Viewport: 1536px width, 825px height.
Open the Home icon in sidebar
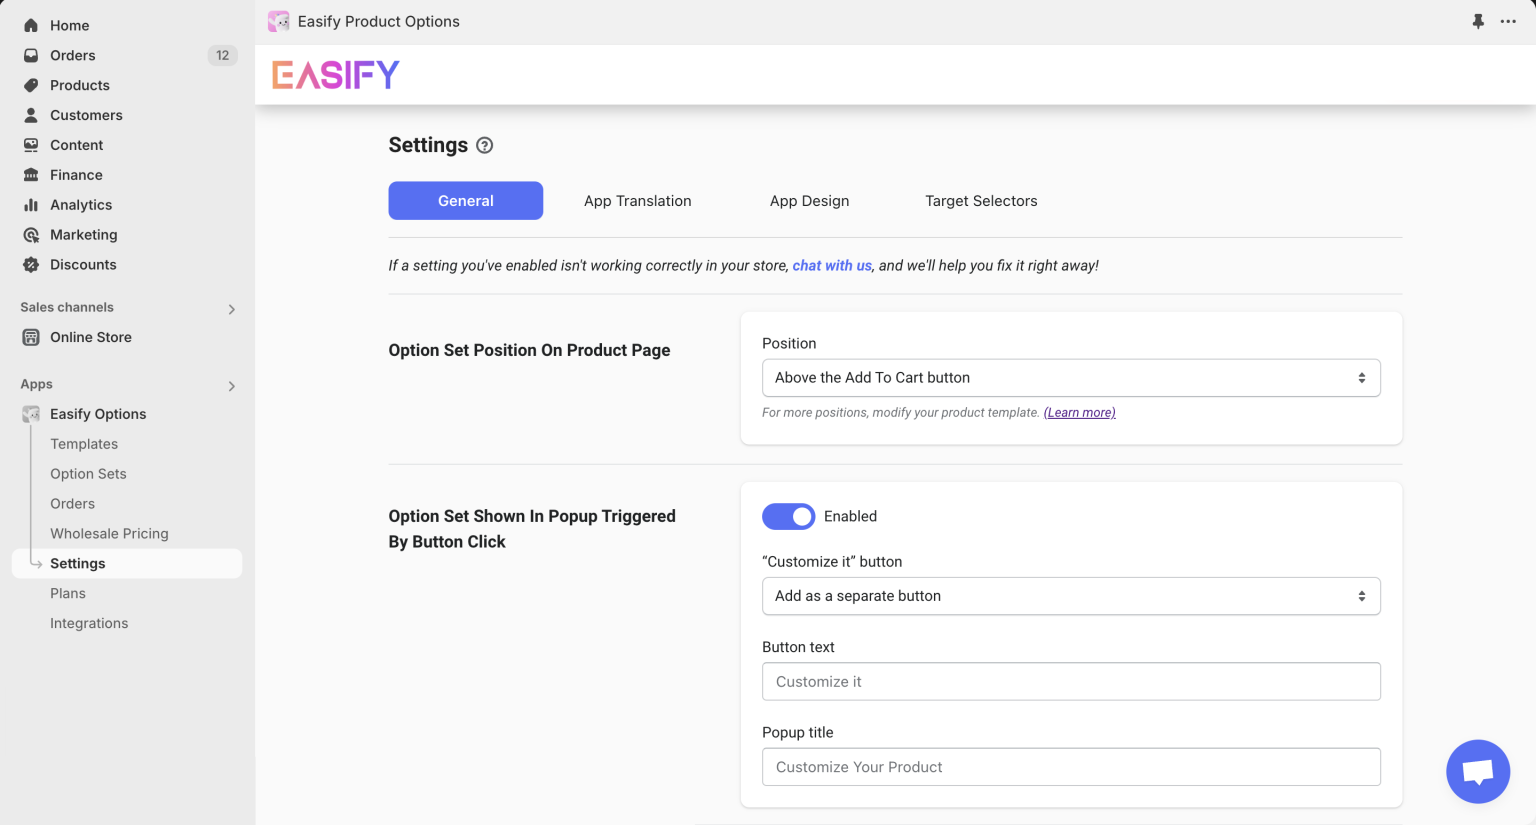pyautogui.click(x=30, y=25)
